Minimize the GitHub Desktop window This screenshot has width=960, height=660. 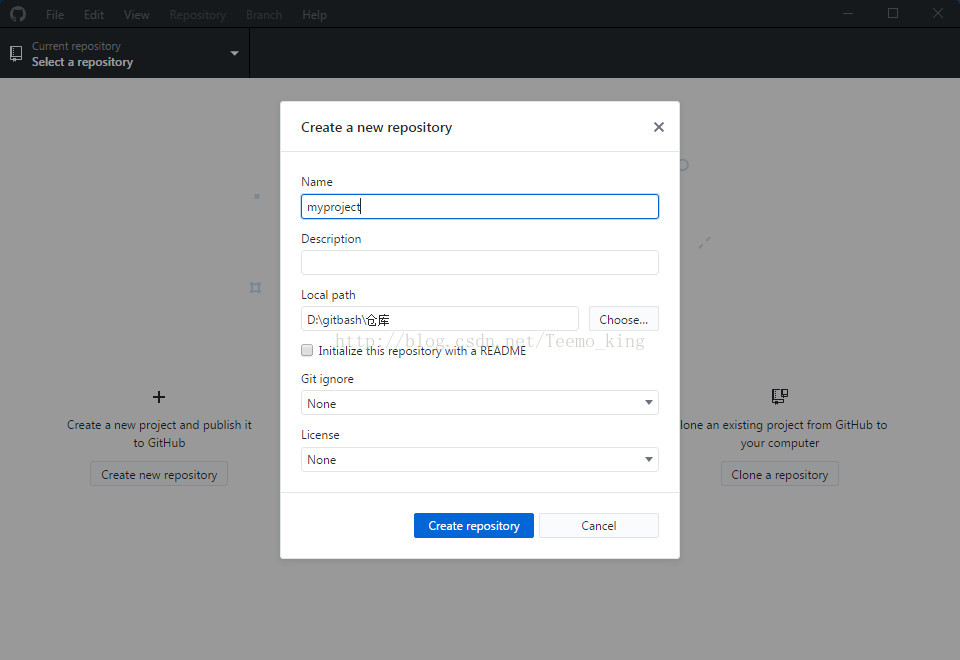[848, 13]
